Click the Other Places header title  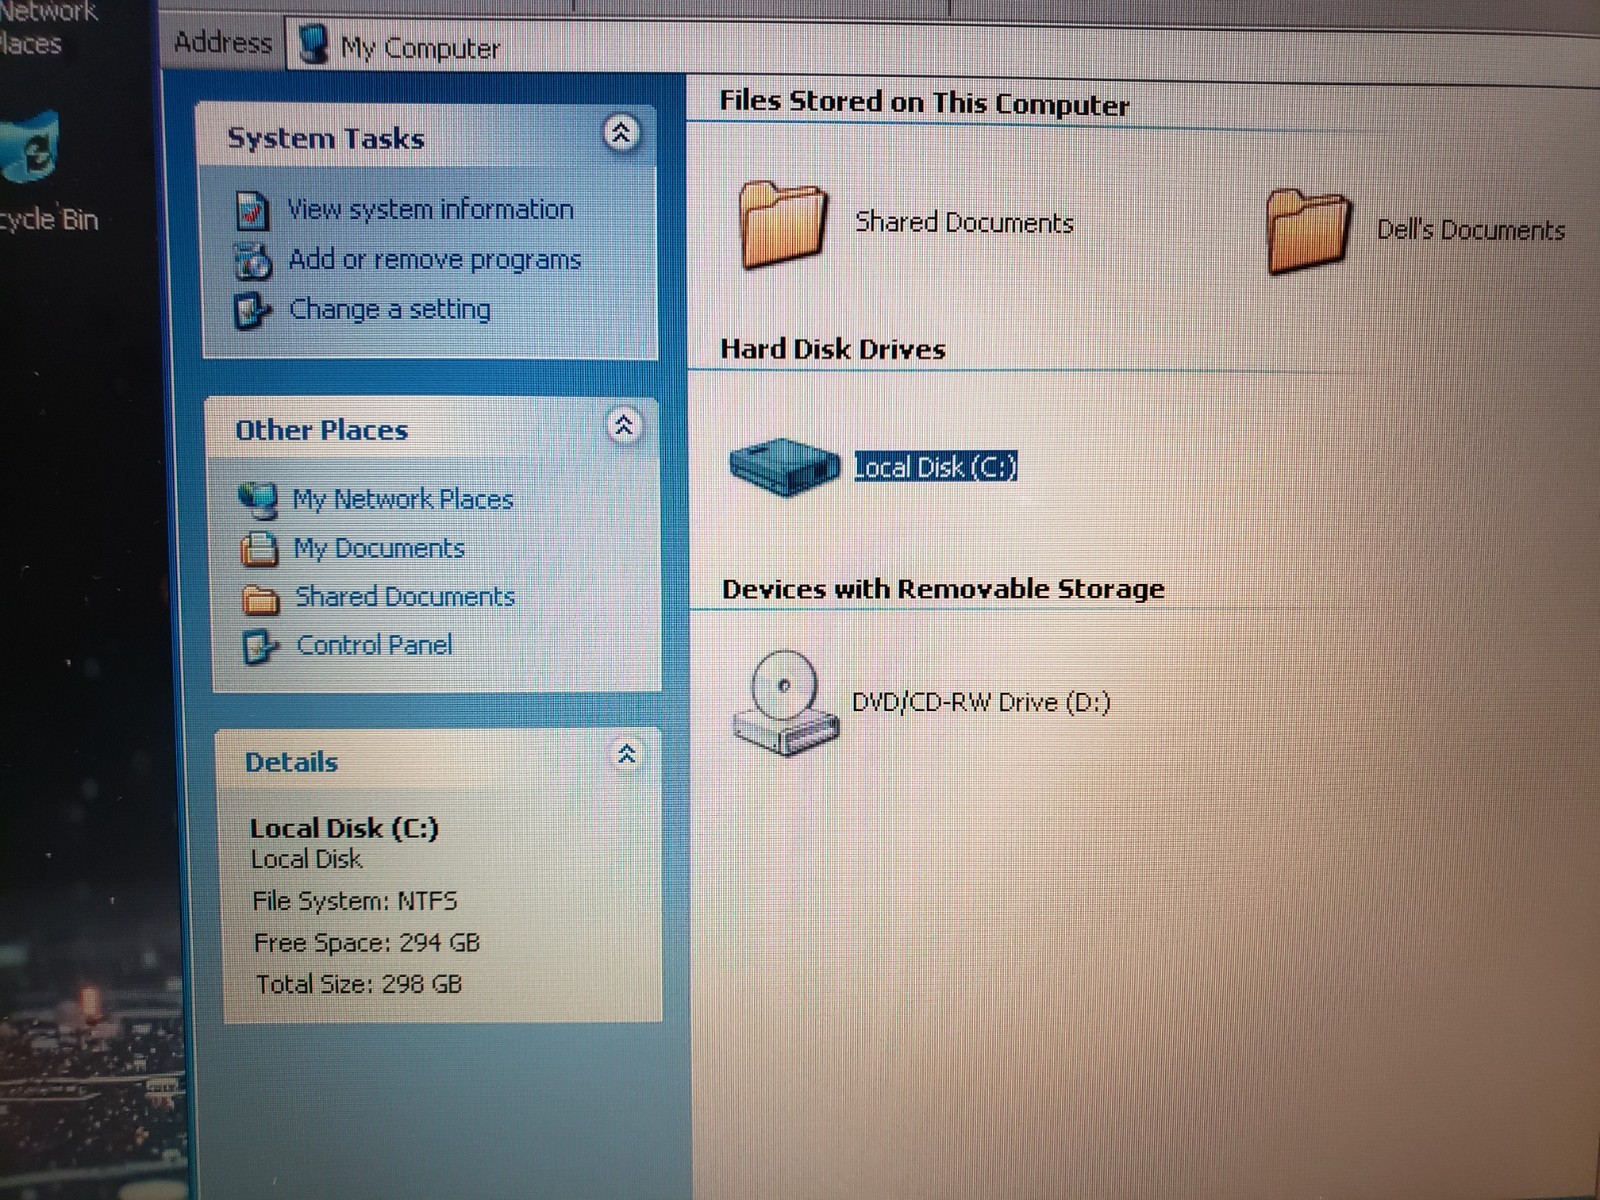[322, 430]
